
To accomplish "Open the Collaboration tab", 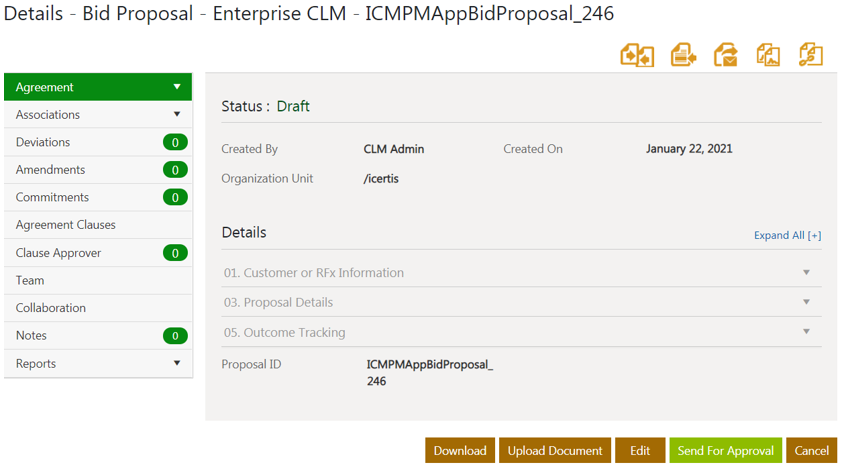I will 51,308.
